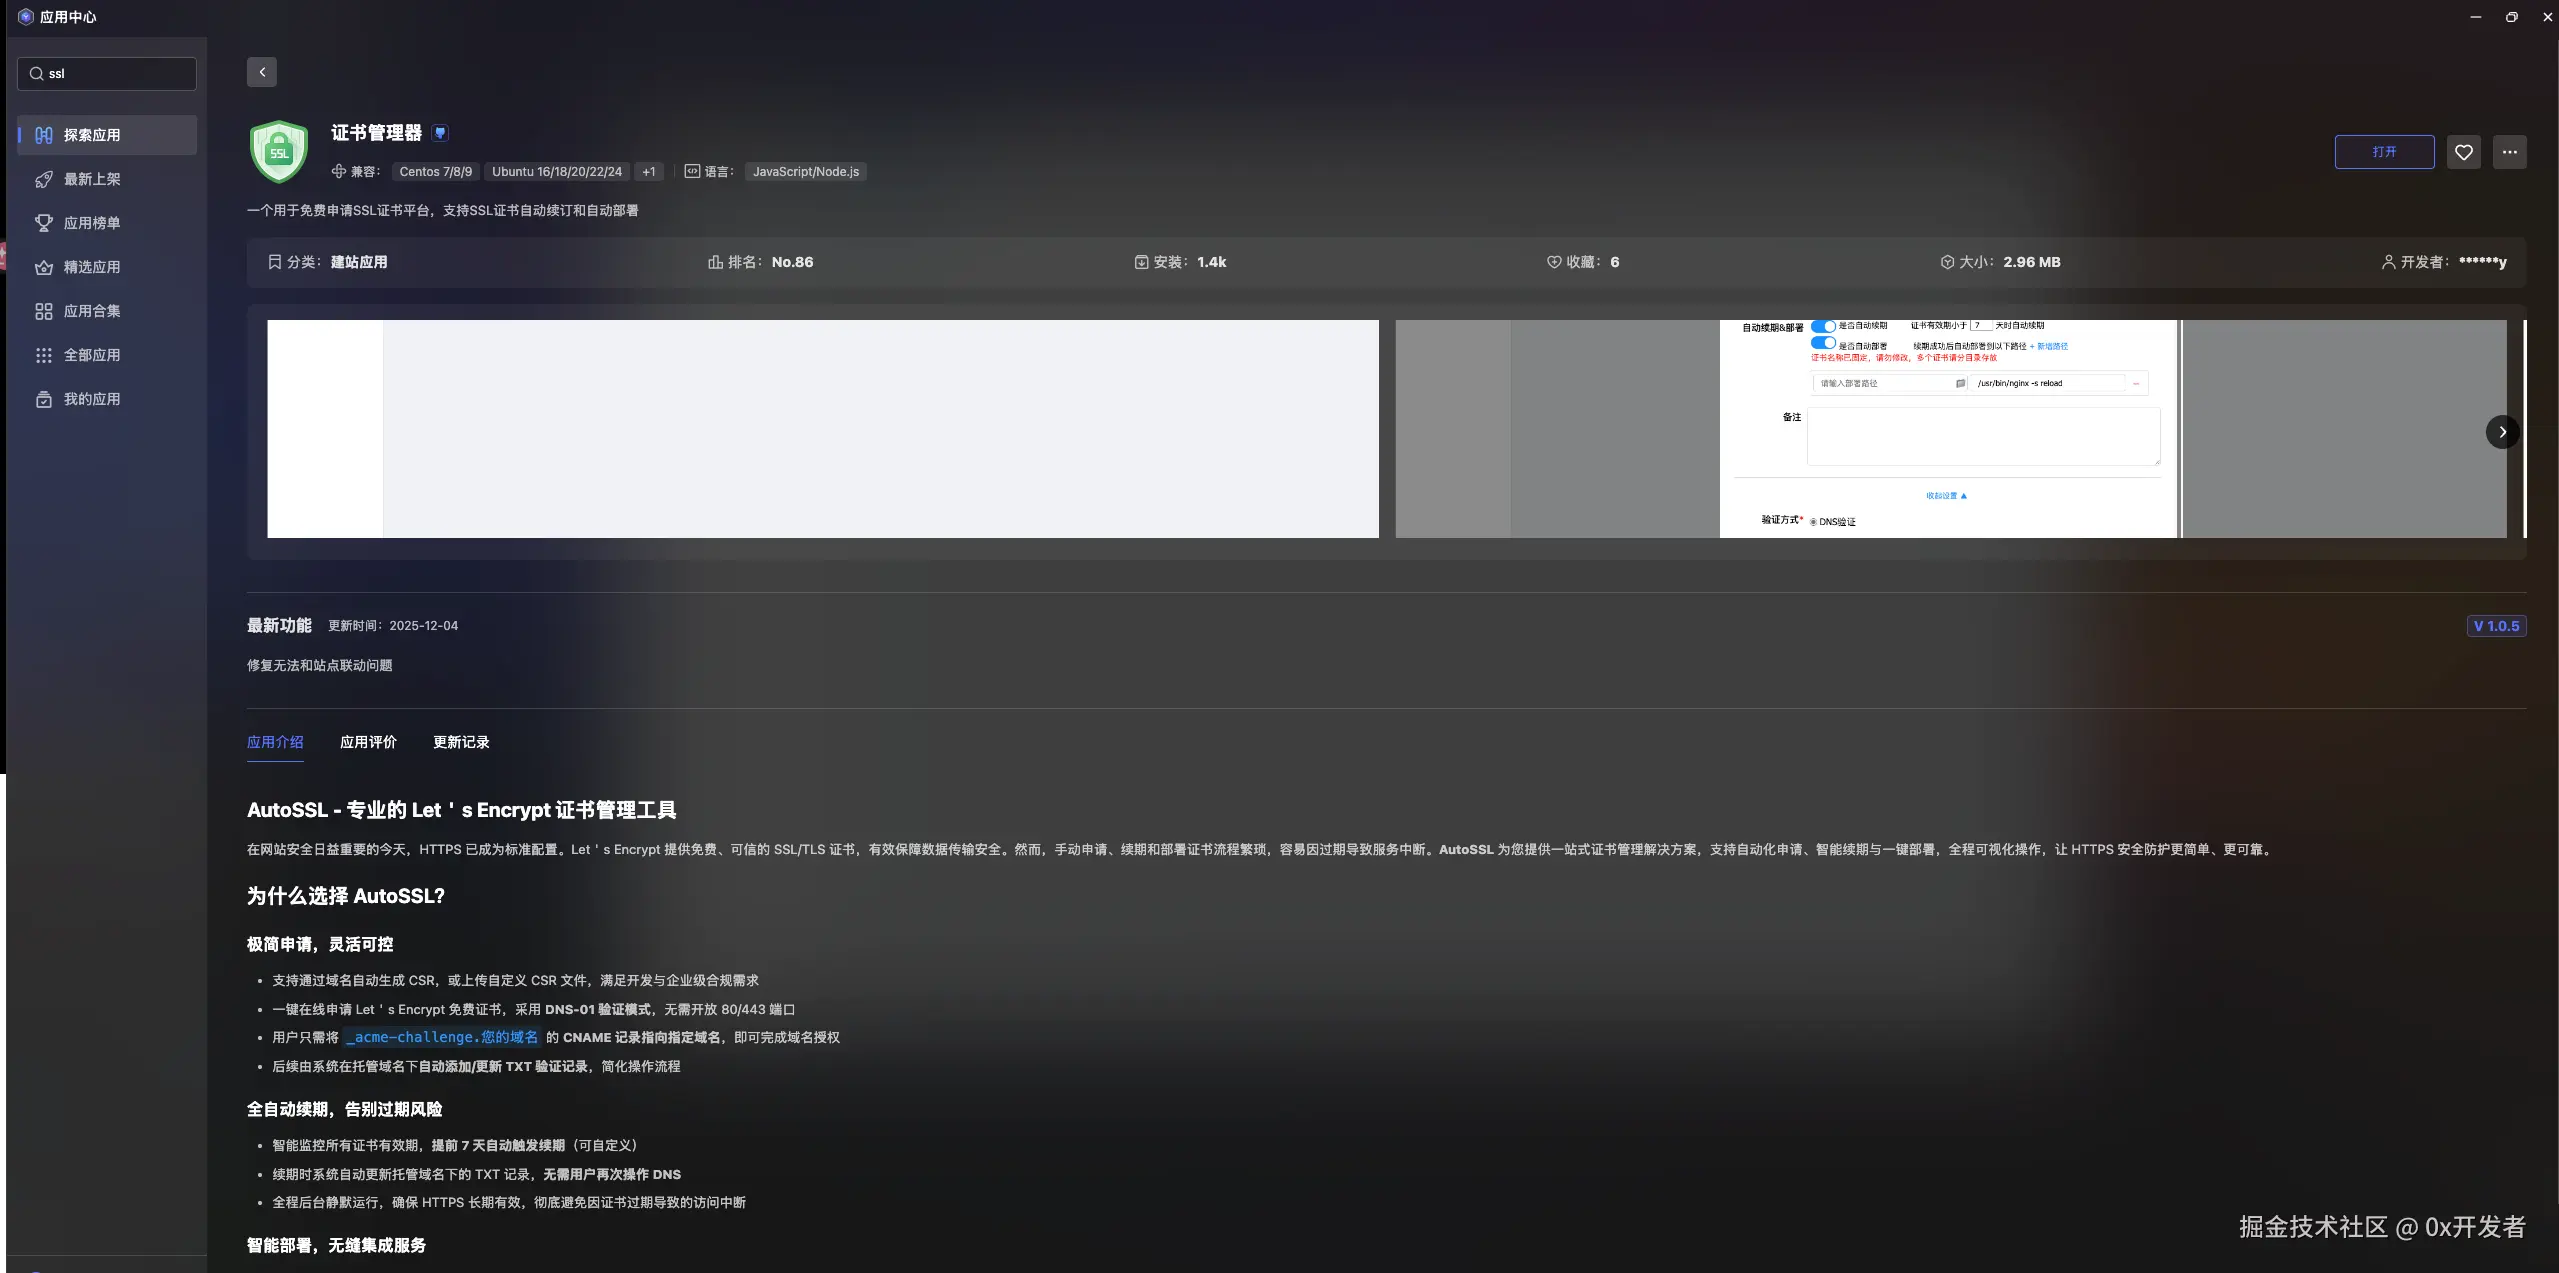The image size is (2559, 1273).
Task: Open 应用榜单 trophy sidebar item
Action: [91, 223]
